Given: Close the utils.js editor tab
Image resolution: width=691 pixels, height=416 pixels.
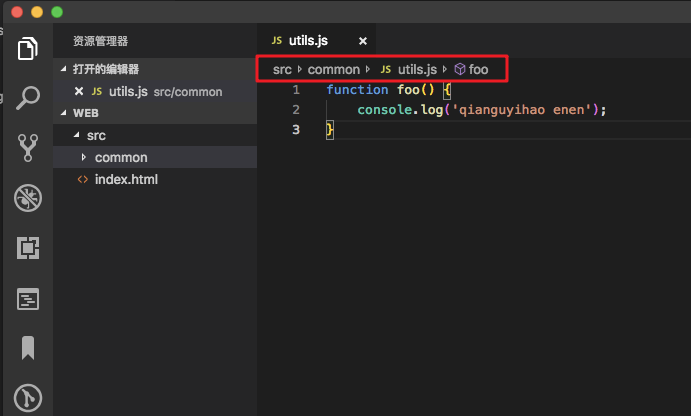Looking at the screenshot, I should [x=363, y=41].
